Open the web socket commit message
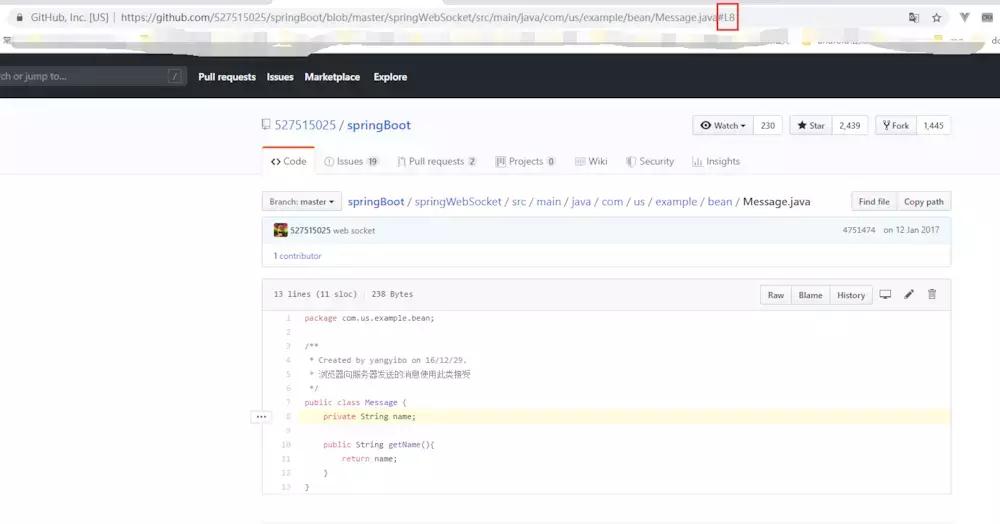 (x=354, y=231)
